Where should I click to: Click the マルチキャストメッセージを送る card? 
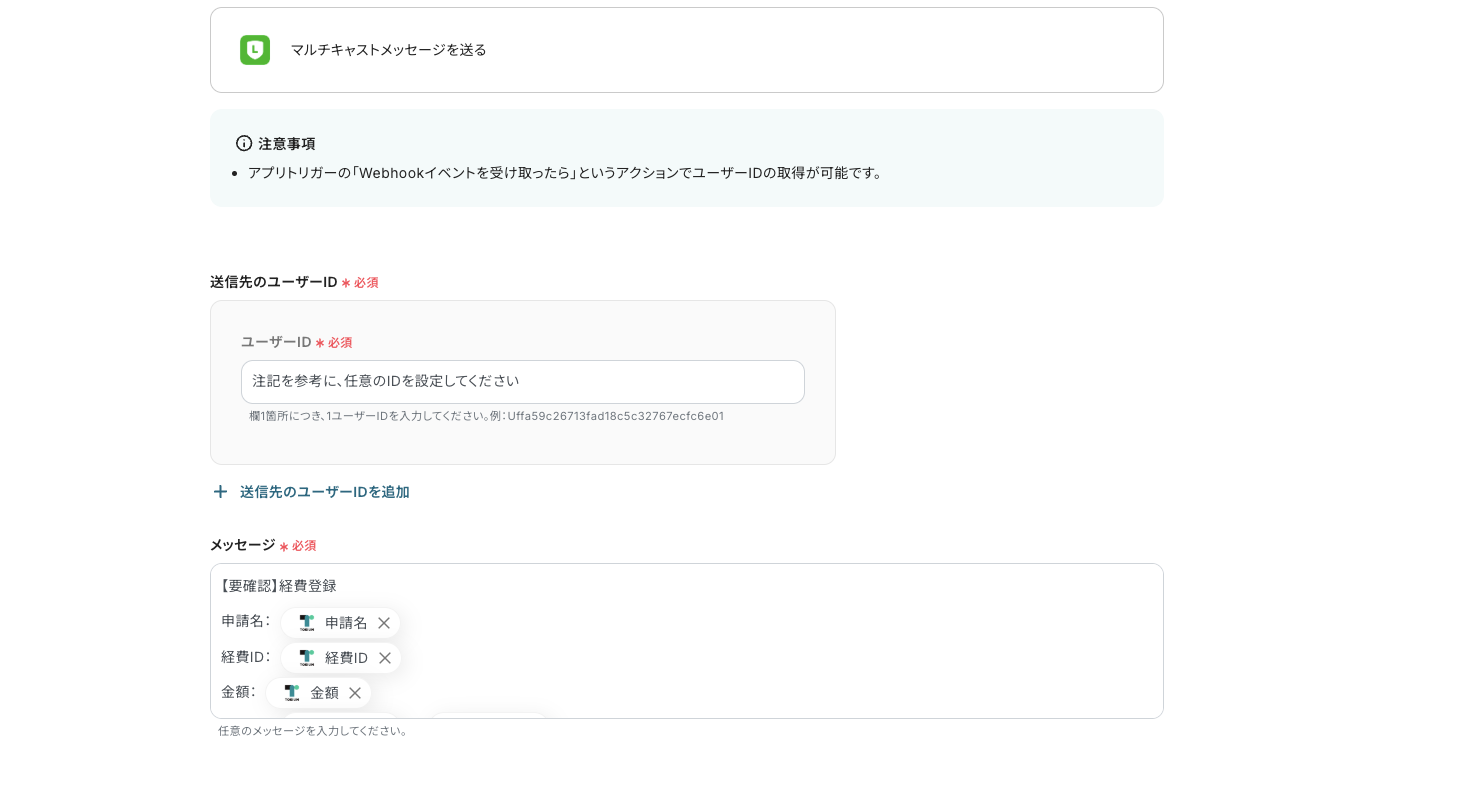coord(687,50)
